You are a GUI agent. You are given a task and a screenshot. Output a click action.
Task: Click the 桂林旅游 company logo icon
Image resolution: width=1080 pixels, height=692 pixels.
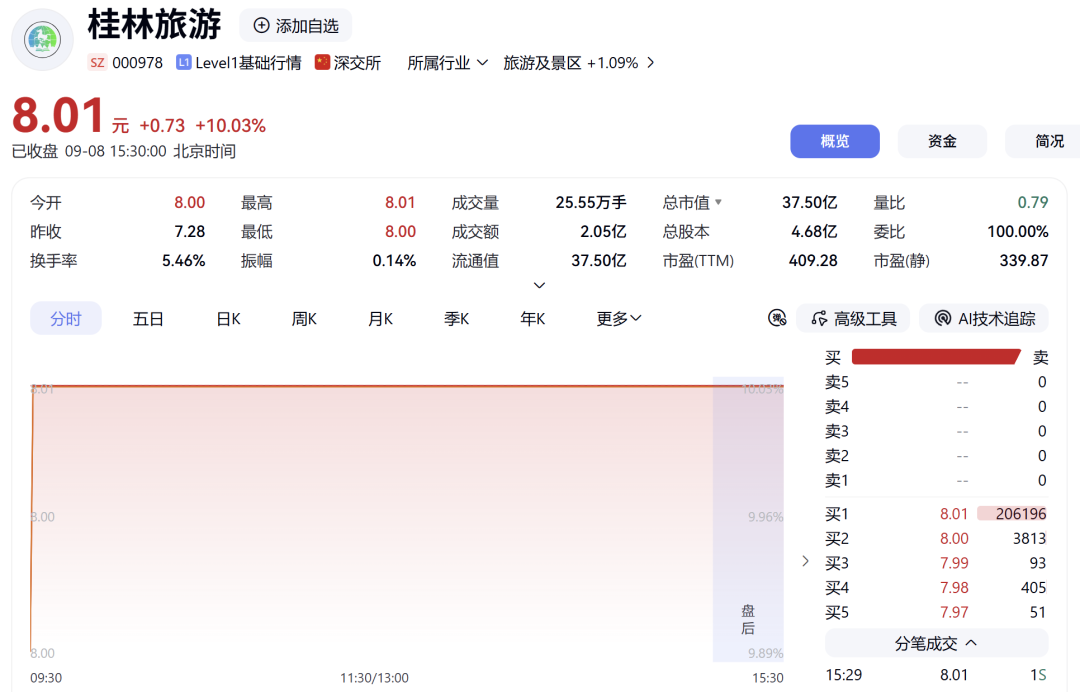(x=42, y=39)
